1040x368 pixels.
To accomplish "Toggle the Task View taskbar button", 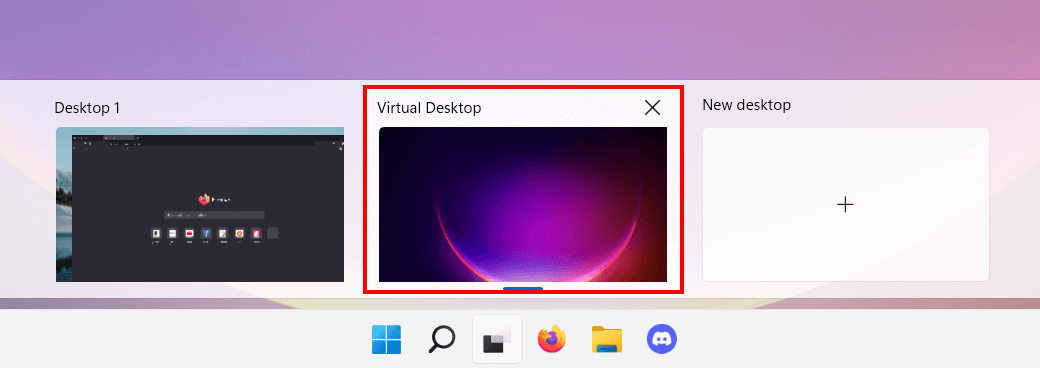I will (497, 339).
